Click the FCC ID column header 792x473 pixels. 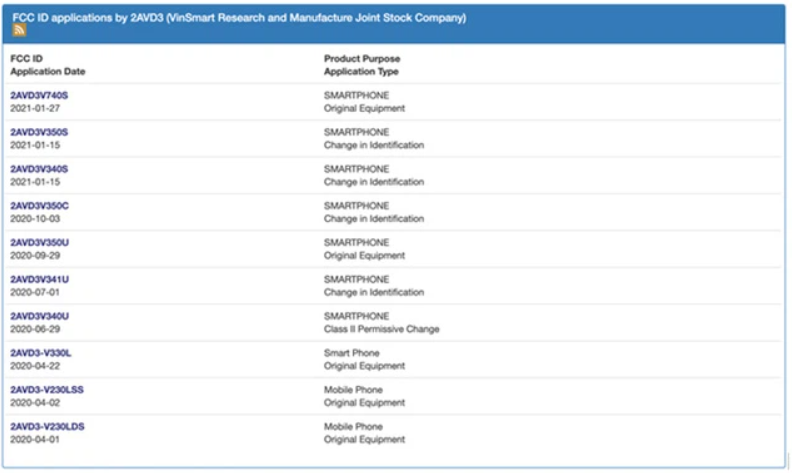(26, 59)
